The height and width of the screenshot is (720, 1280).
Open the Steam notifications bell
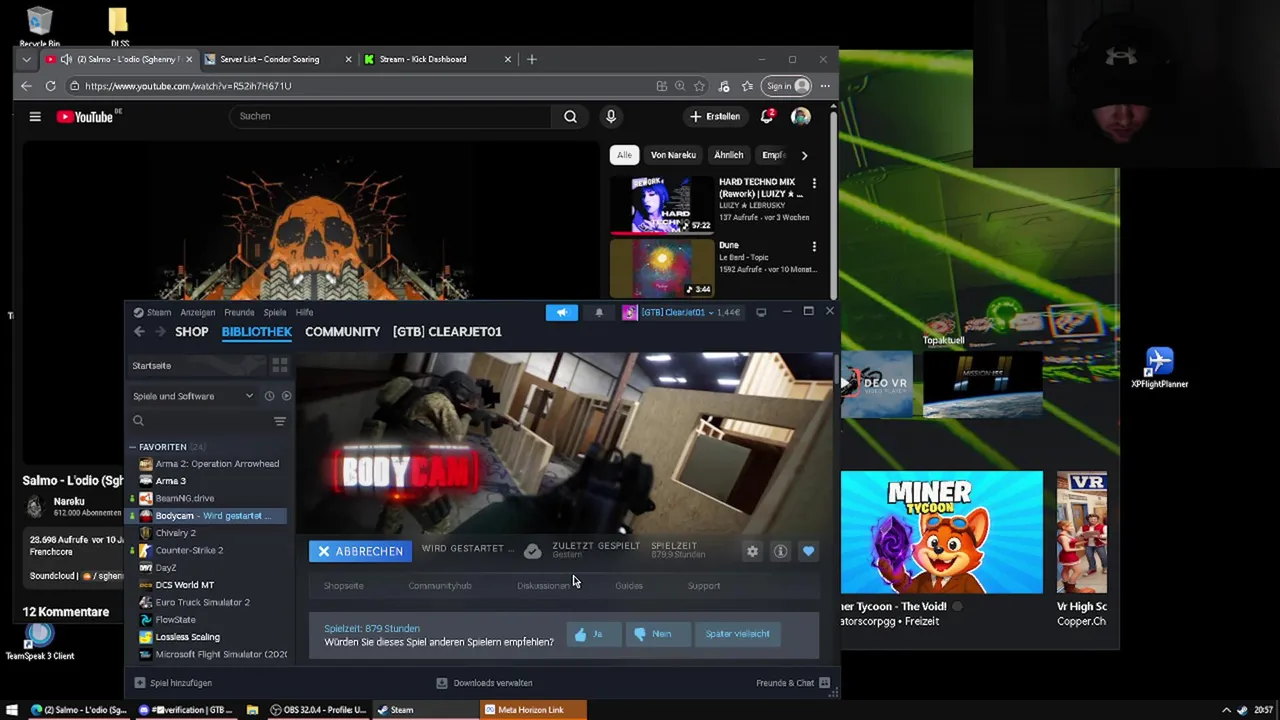(x=599, y=312)
